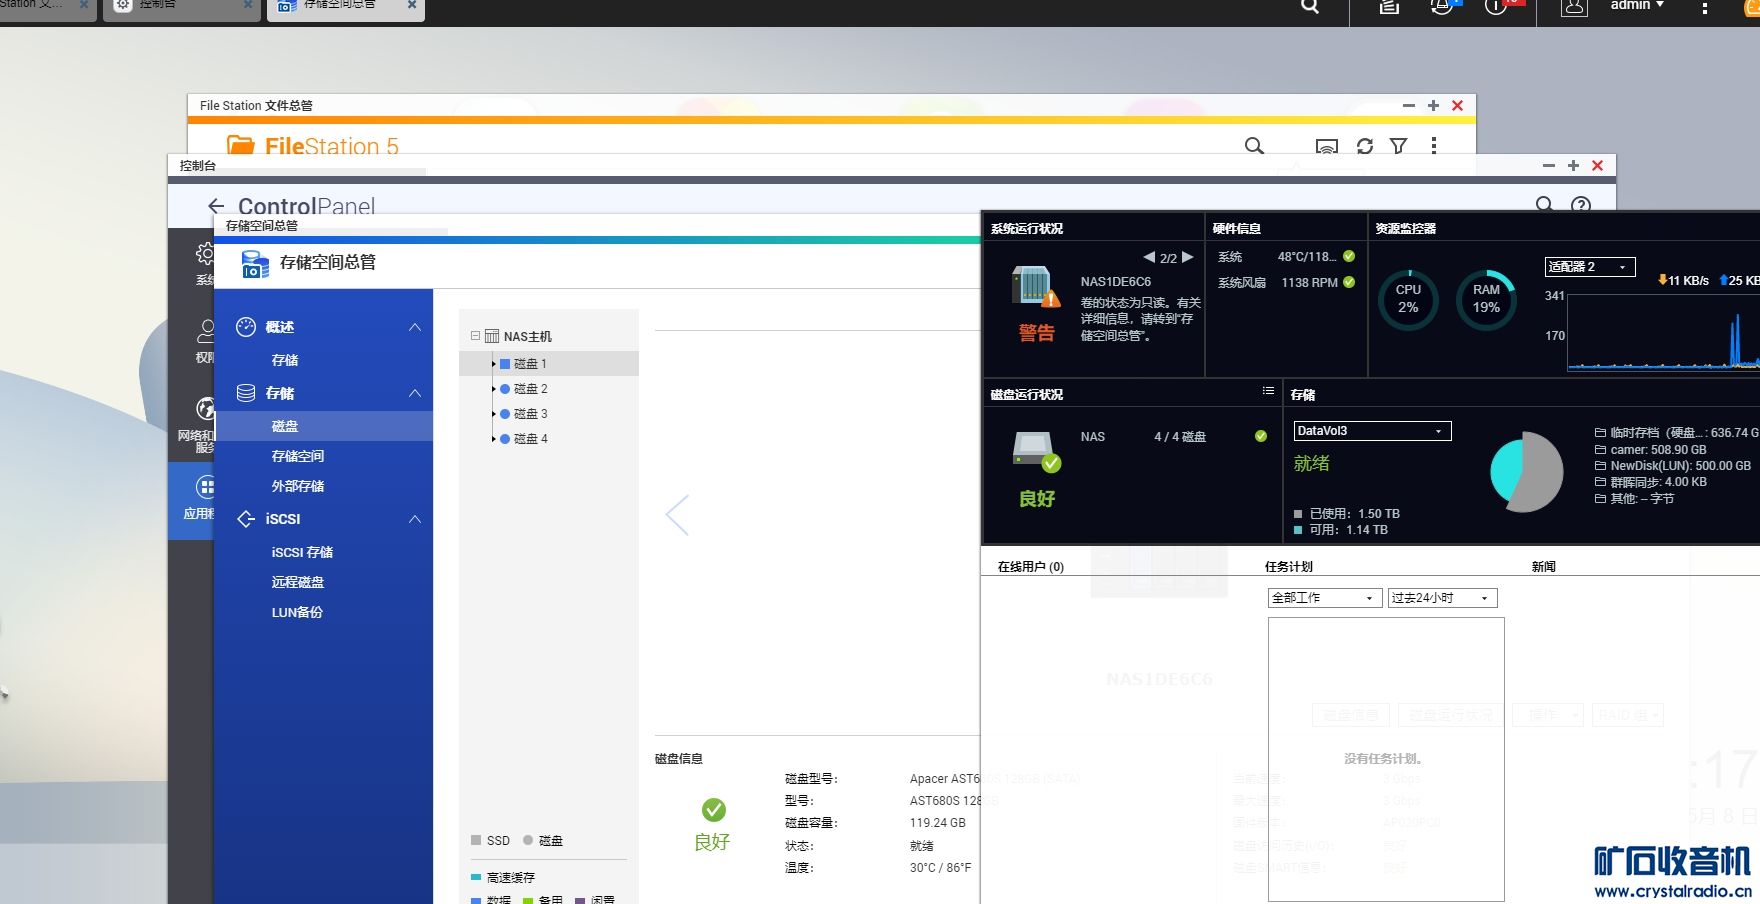The image size is (1760, 904).
Task: Open the 适配器 2 network adapter dropdown
Action: tap(1590, 267)
